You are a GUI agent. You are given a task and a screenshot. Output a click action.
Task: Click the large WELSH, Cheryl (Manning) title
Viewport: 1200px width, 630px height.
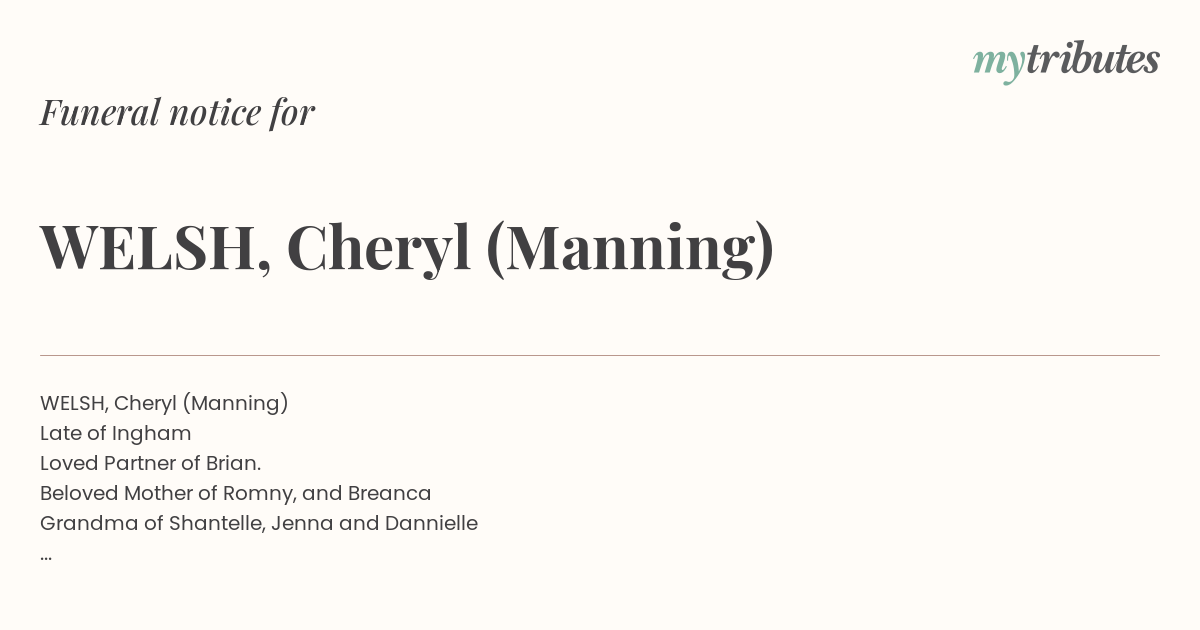[x=407, y=248]
